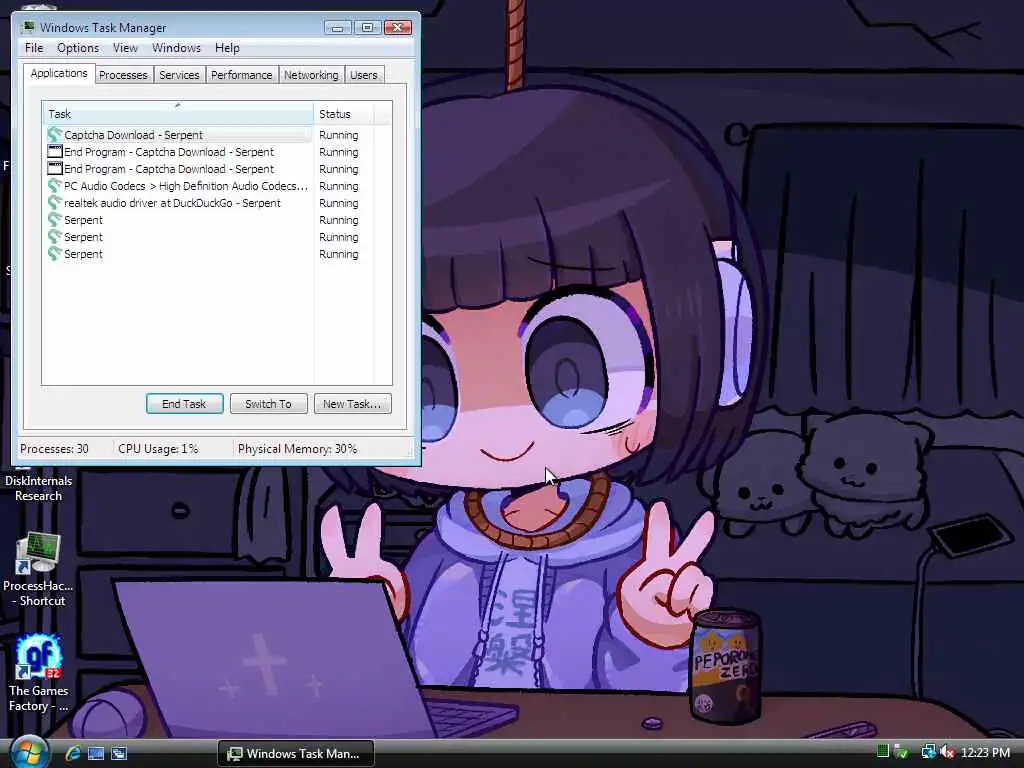Image resolution: width=1024 pixels, height=768 pixels.
Task: Sort tasks by the Status column header
Action: [x=344, y=114]
